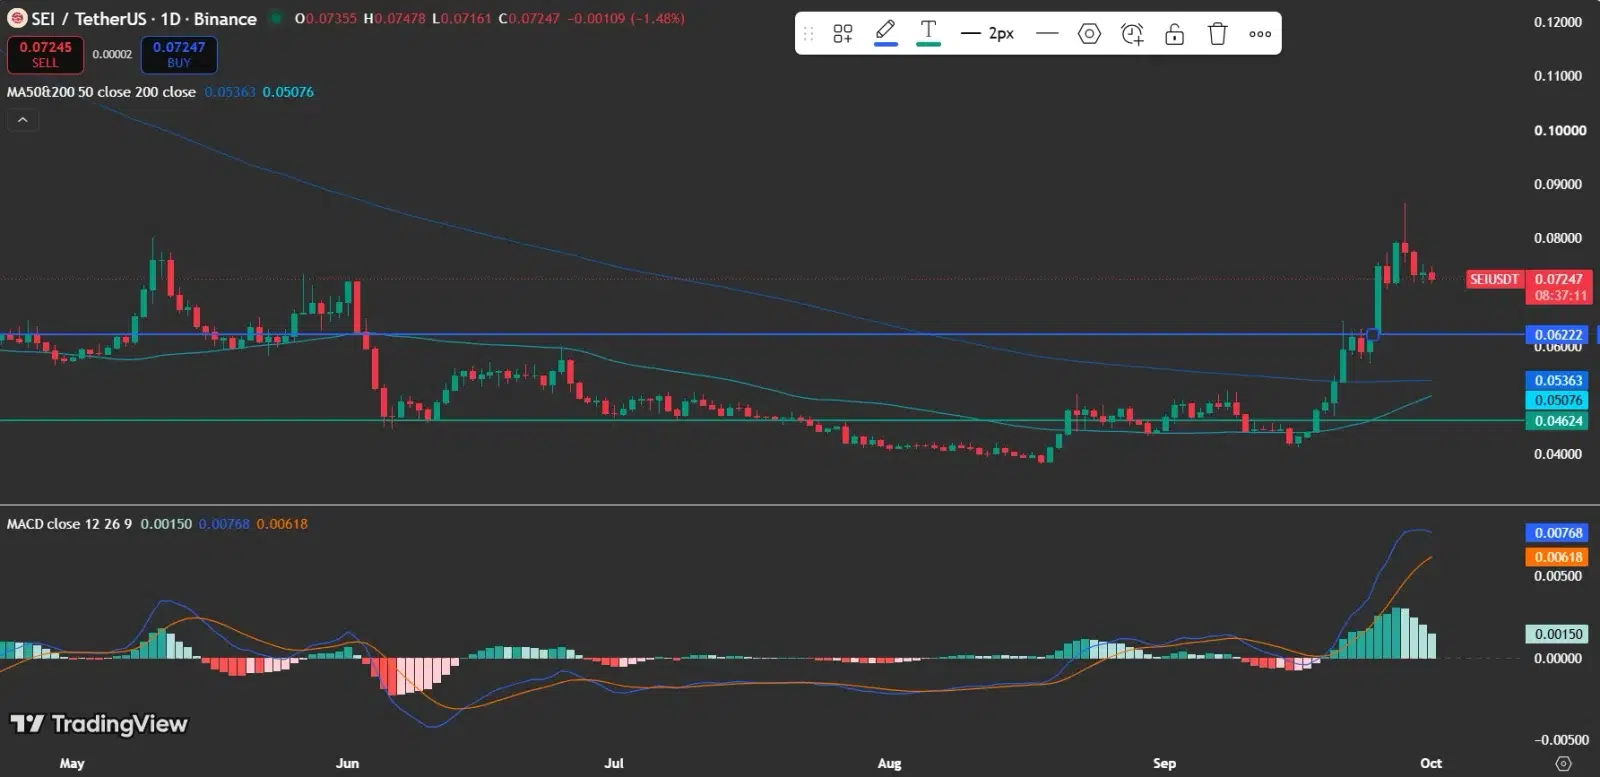Select the 0.06222 blue line price label
This screenshot has width=1600, height=777.
tap(1559, 335)
